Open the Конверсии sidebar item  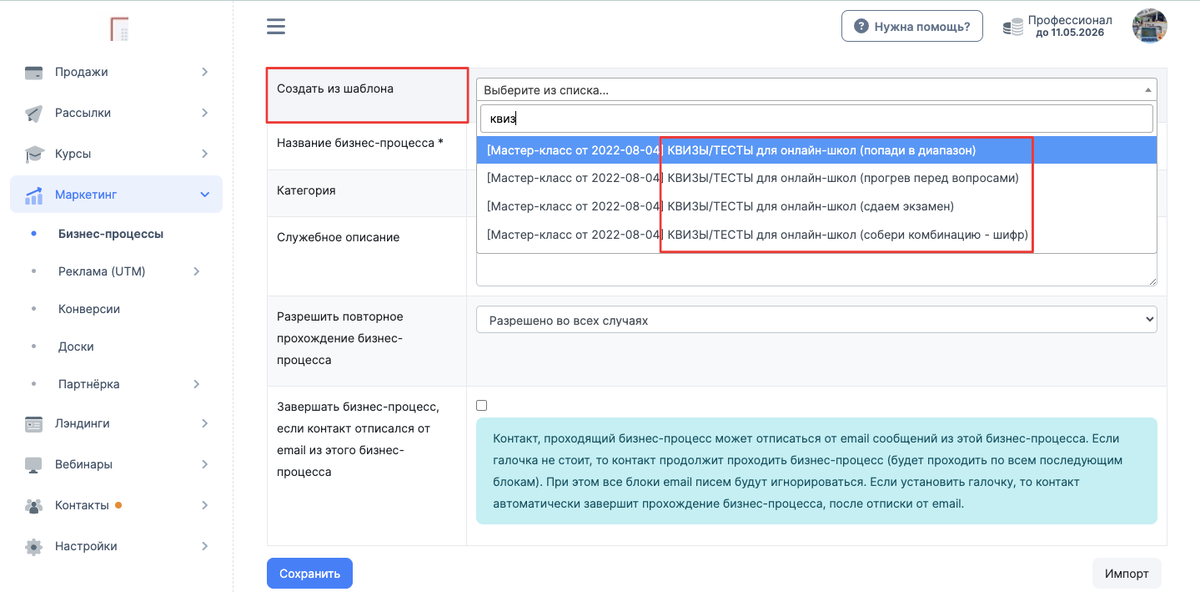89,309
